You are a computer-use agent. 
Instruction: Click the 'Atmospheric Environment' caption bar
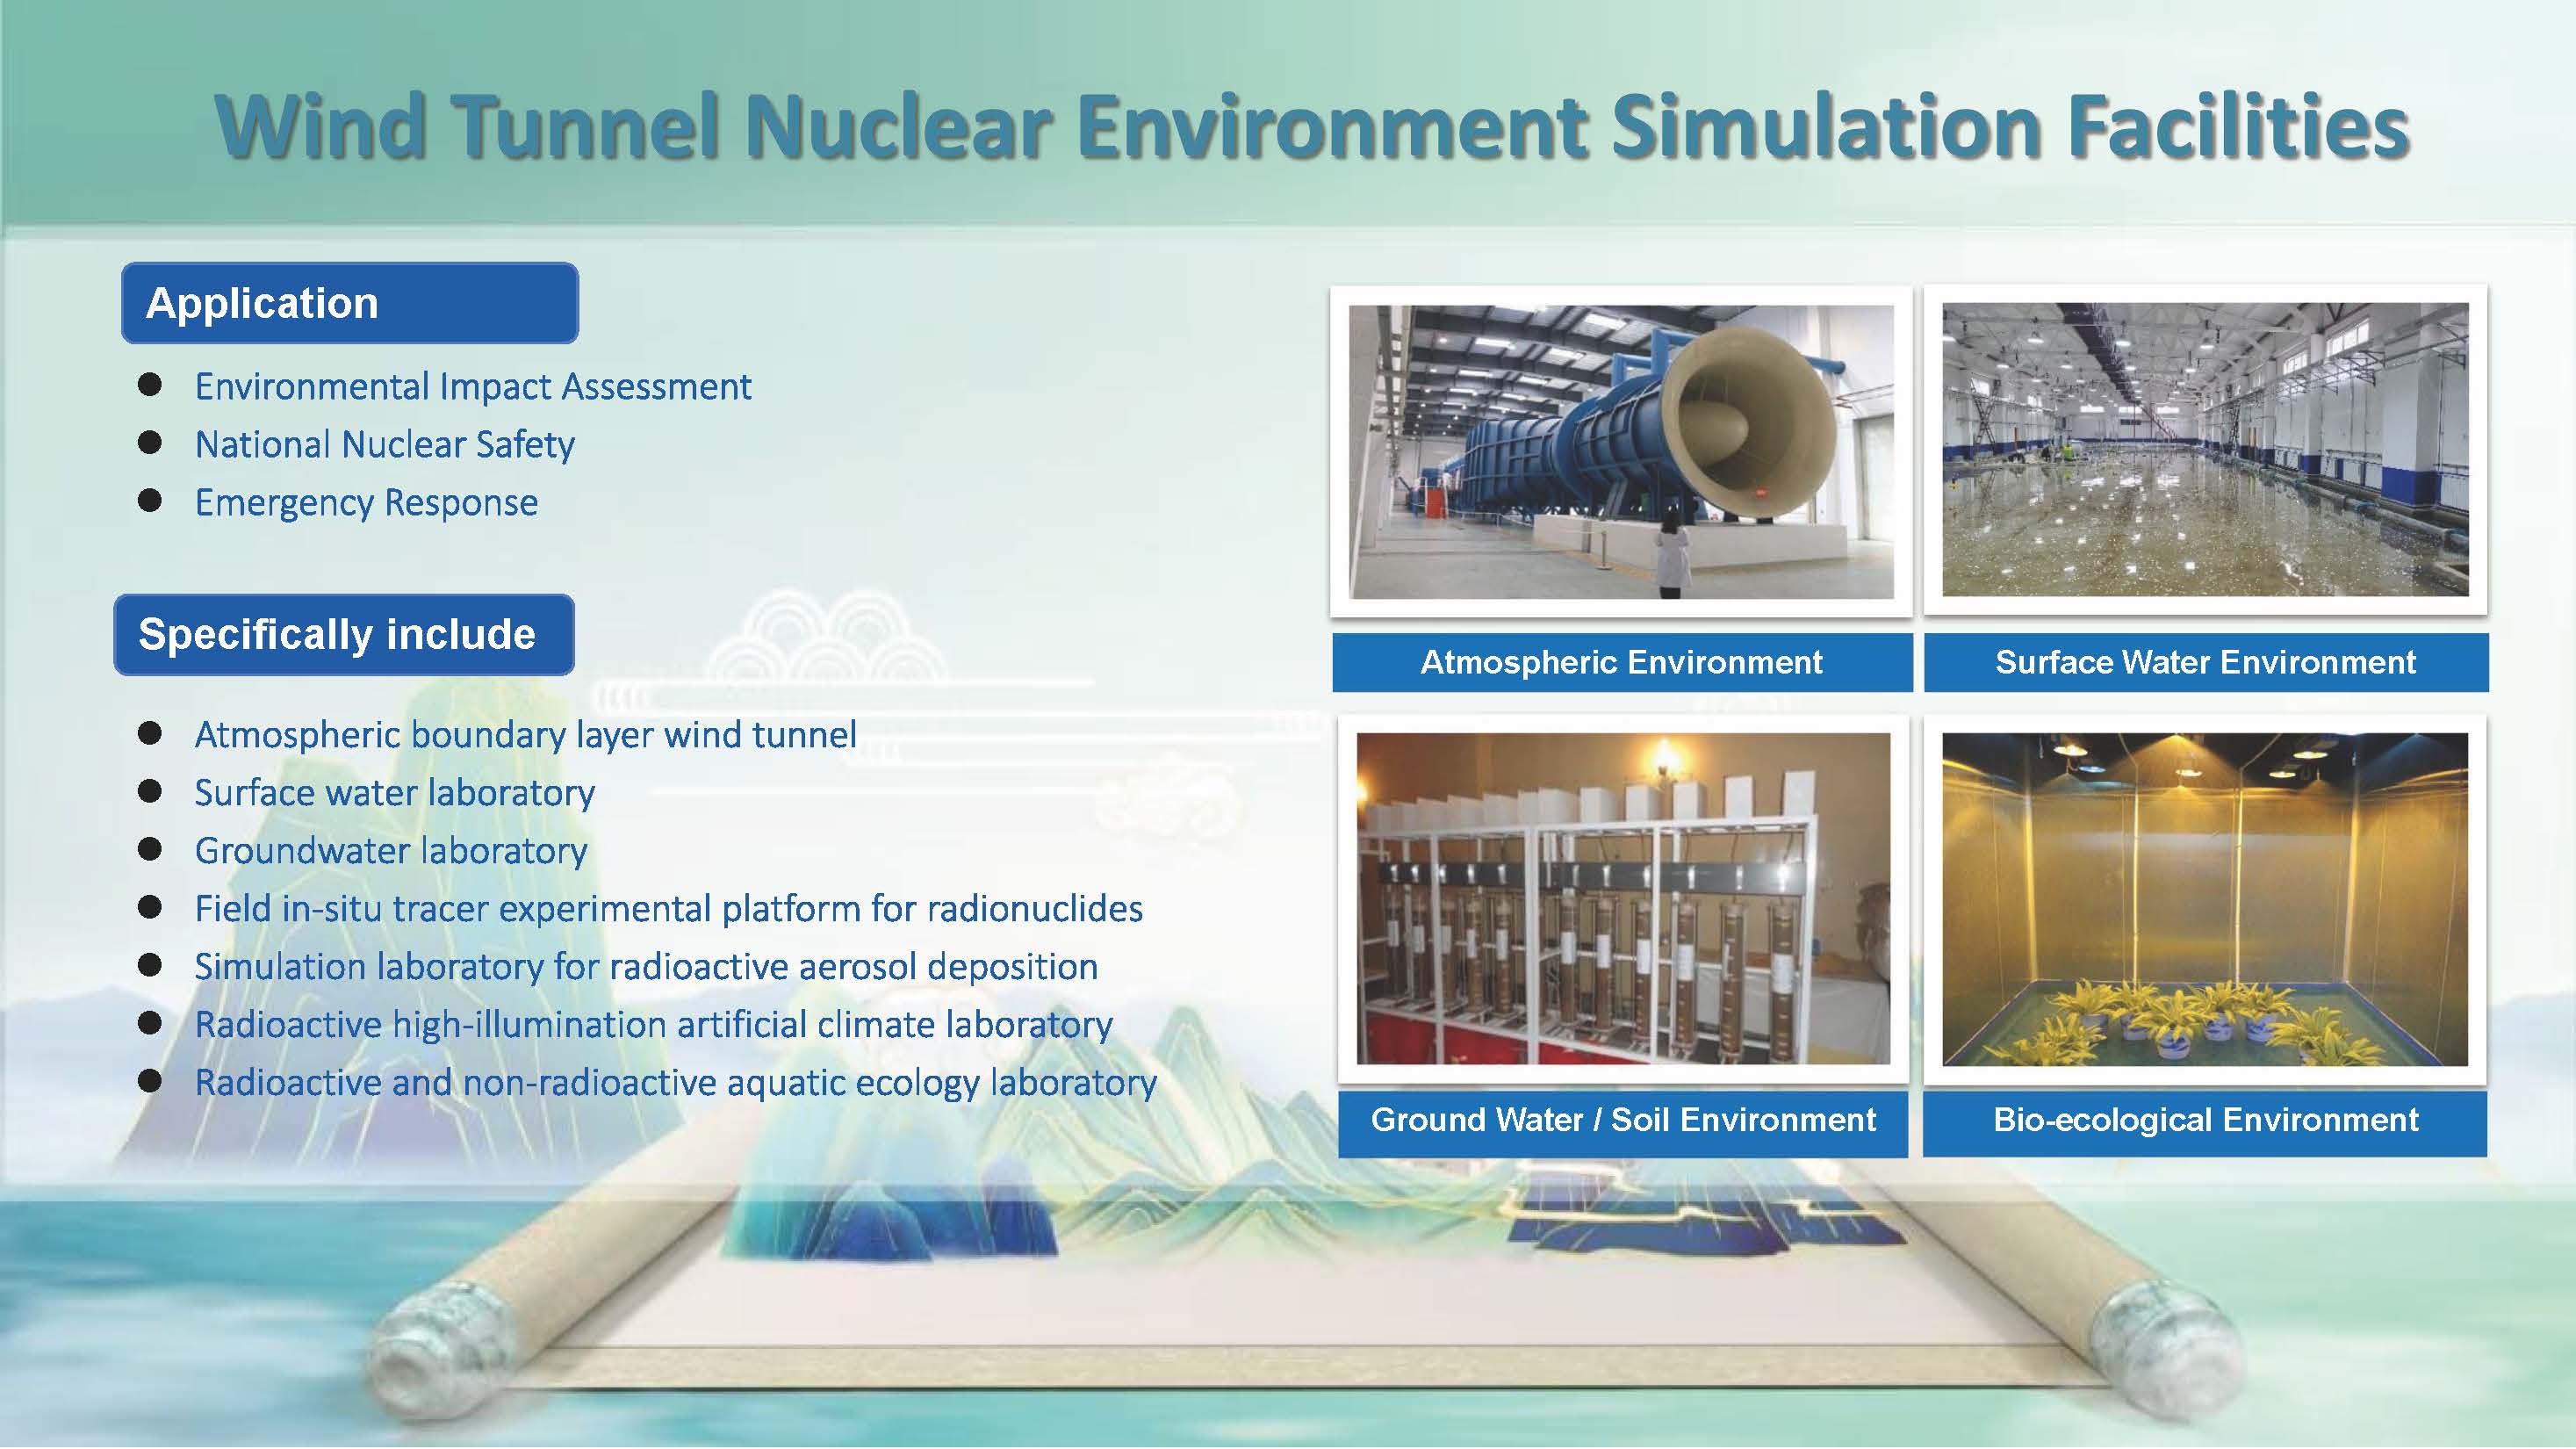(1622, 662)
